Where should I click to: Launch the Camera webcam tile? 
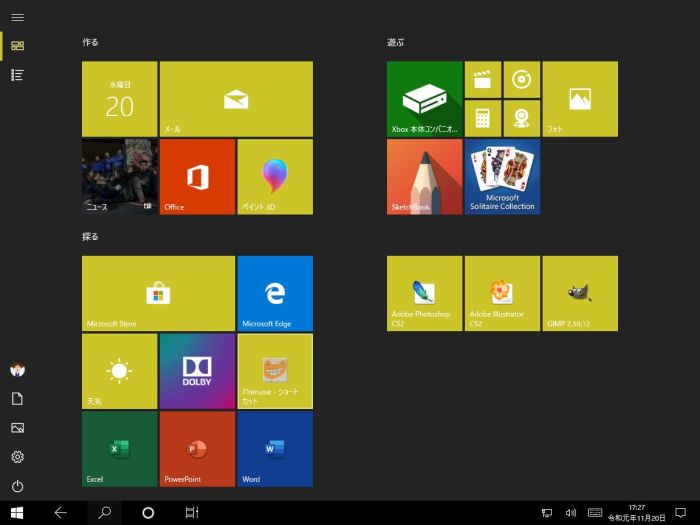point(521,117)
